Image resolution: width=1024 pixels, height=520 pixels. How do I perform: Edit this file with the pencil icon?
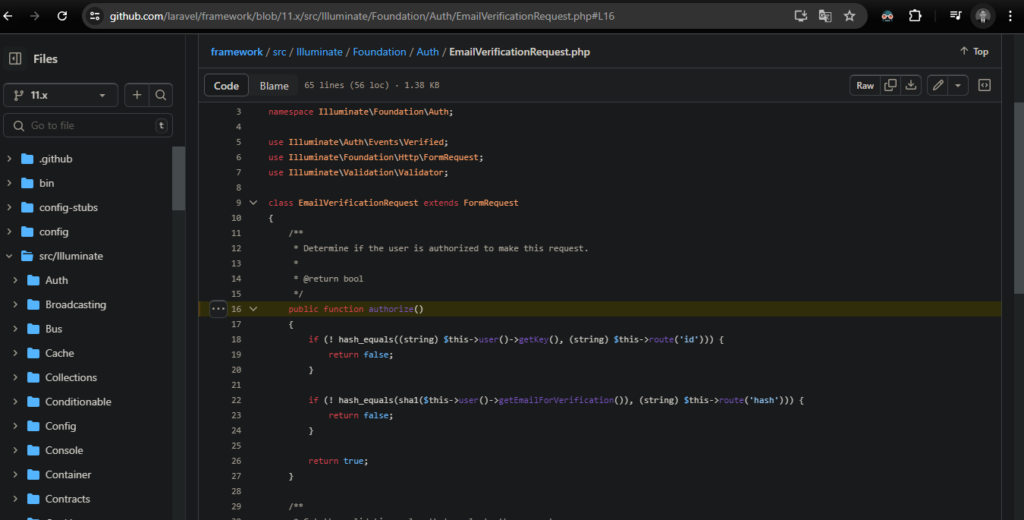938,85
